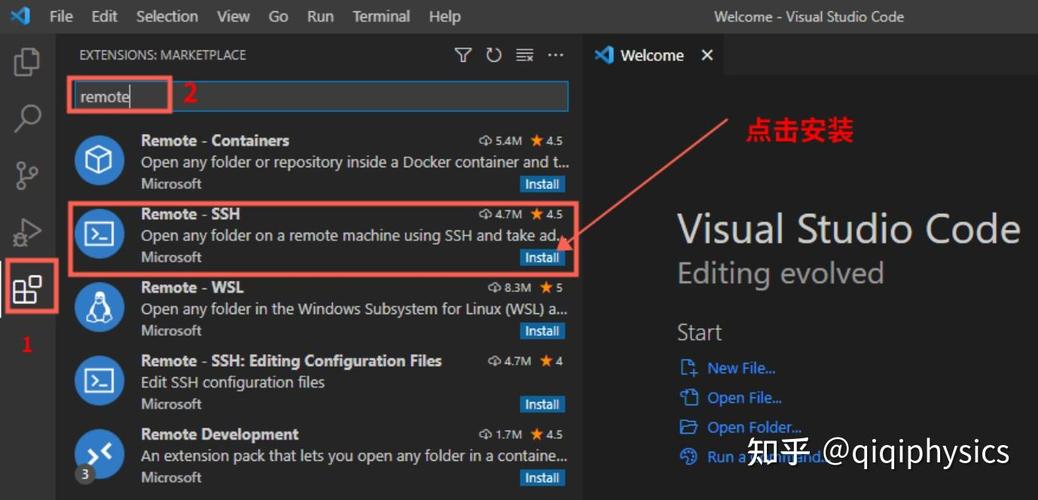Screen dimensions: 1038x500
Task: Open Views and More Actions ellipsis menu
Action: pos(555,55)
